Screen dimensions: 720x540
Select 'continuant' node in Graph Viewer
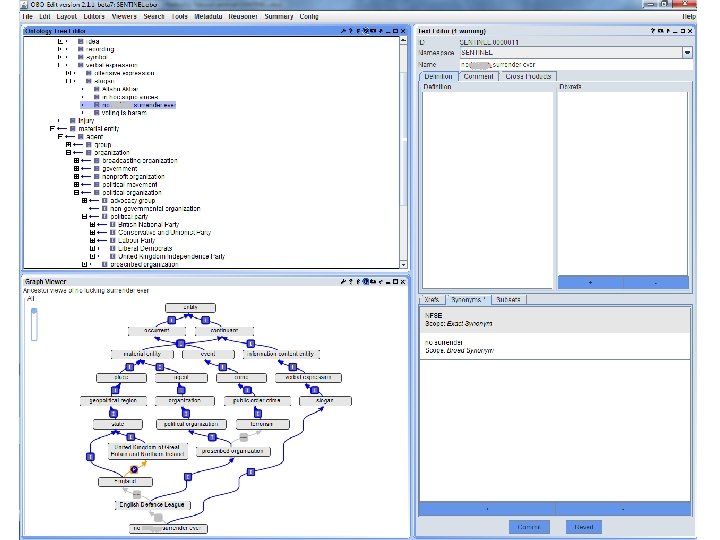pyautogui.click(x=224, y=331)
